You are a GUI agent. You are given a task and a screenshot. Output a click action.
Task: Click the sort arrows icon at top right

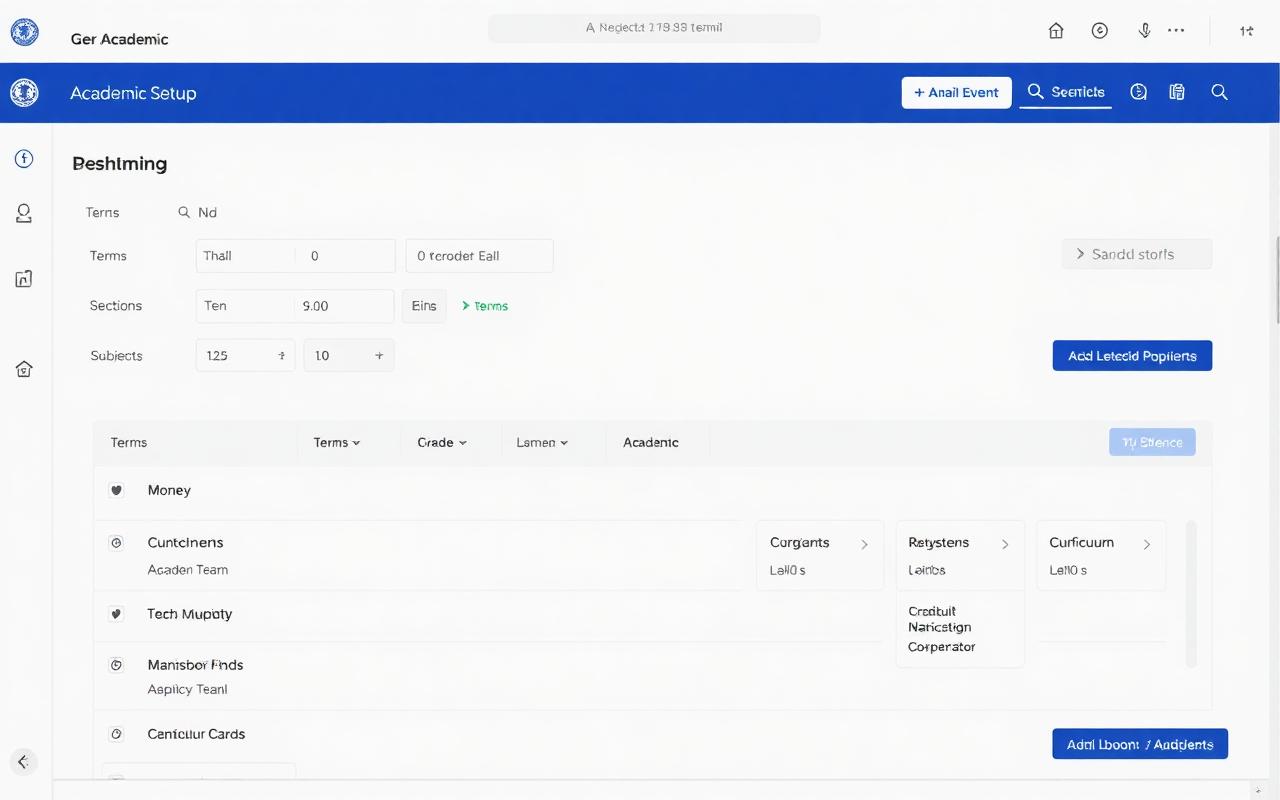[1247, 31]
